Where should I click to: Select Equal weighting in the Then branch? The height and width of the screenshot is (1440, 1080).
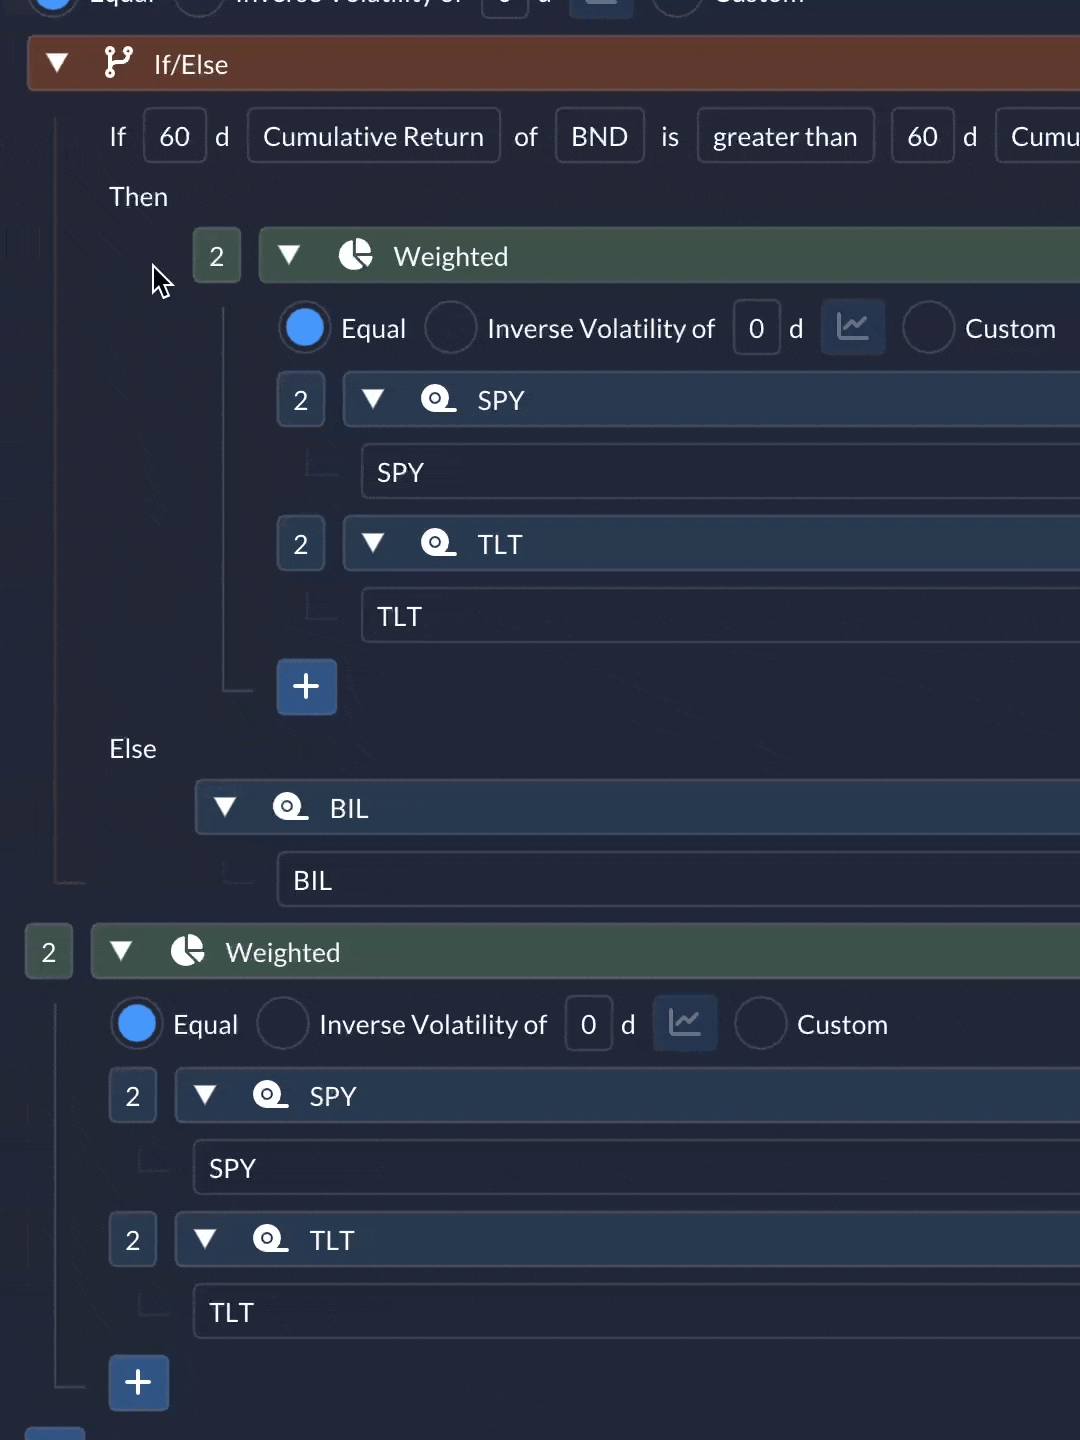[x=304, y=328]
